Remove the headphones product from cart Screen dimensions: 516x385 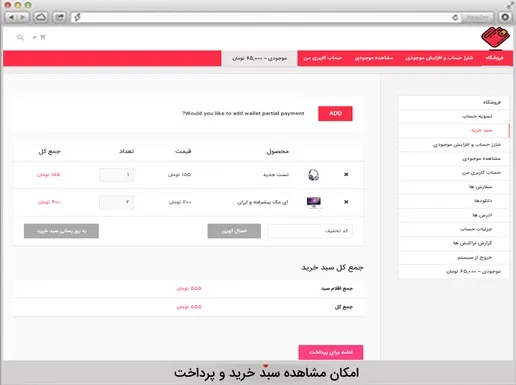pos(346,174)
